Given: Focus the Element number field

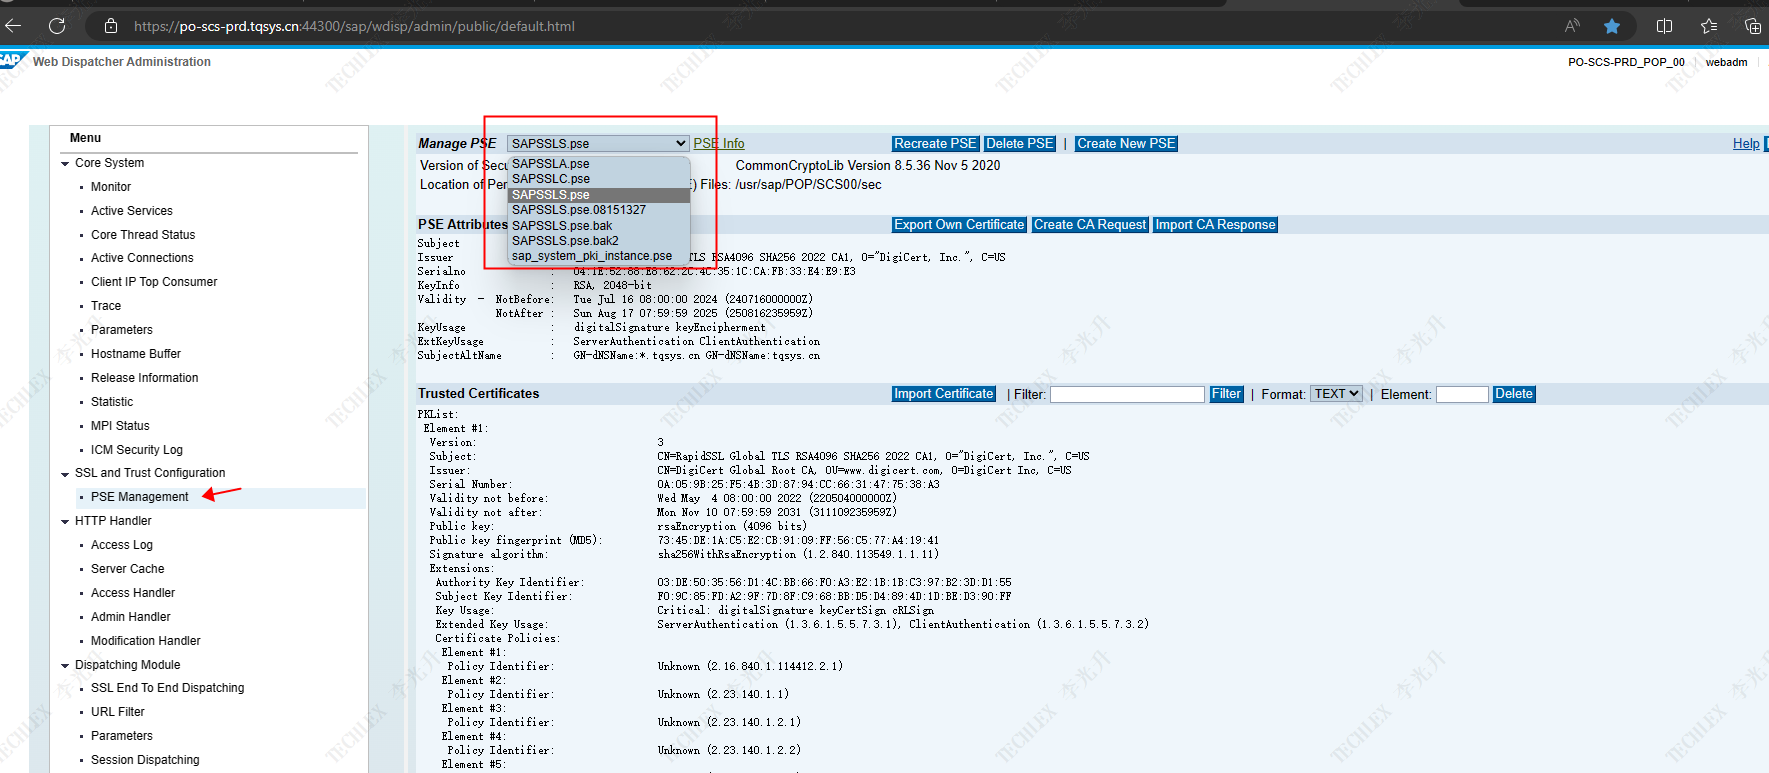Looking at the screenshot, I should click(x=1462, y=395).
